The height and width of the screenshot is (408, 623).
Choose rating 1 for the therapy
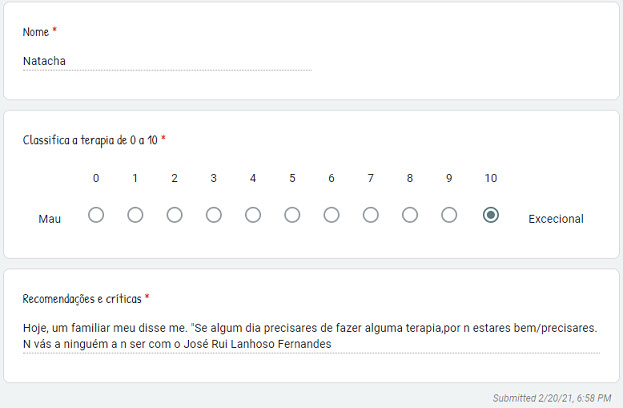135,215
